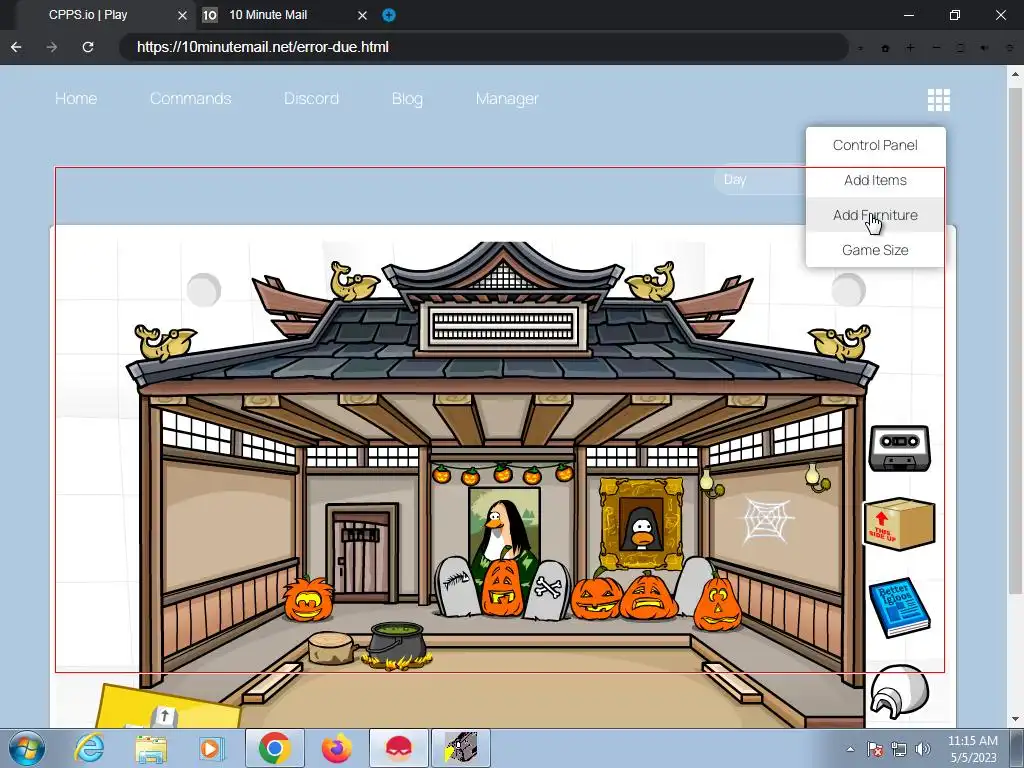Click the igloo upgrade icon
The height and width of the screenshot is (768, 1024).
[899, 692]
